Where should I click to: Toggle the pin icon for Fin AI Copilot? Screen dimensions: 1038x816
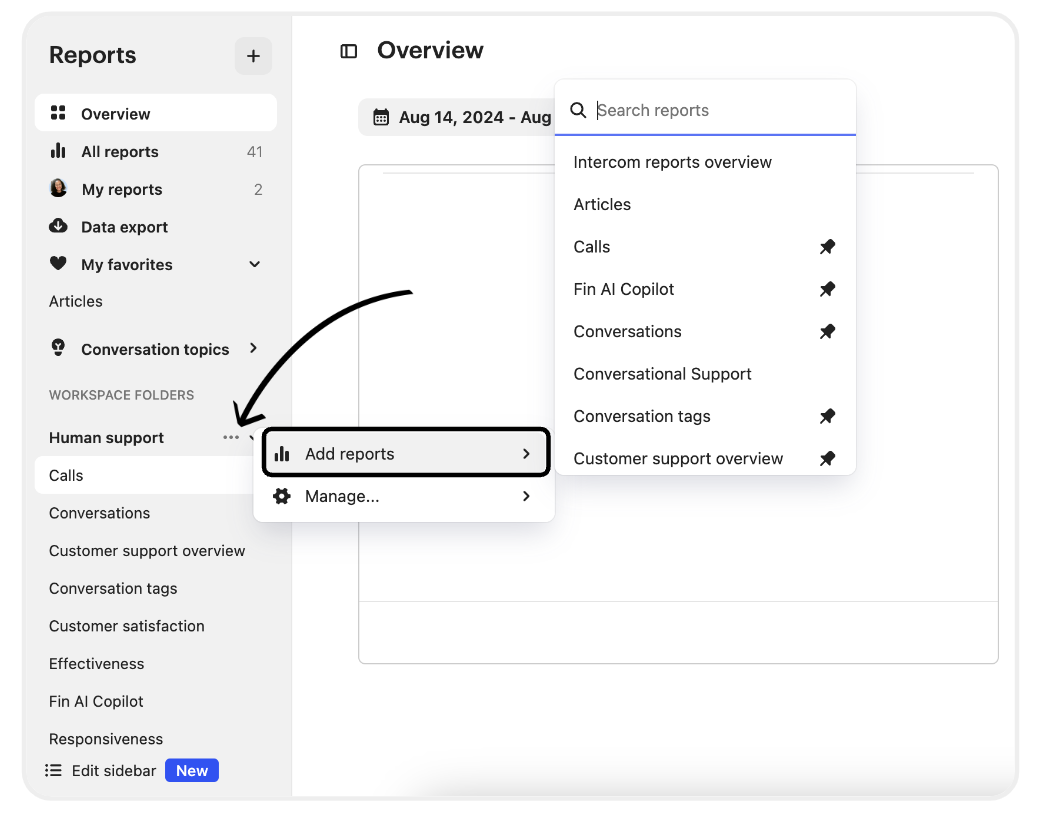827,289
